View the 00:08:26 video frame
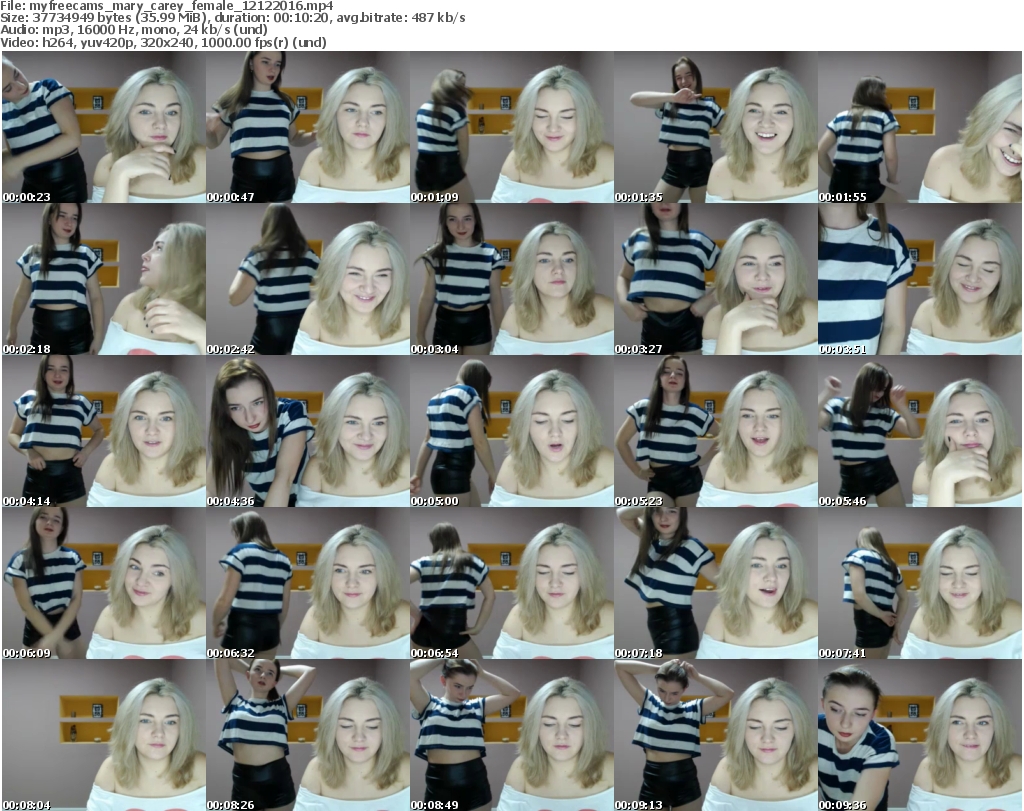Screen dimensions: 1024x811 click(308, 735)
